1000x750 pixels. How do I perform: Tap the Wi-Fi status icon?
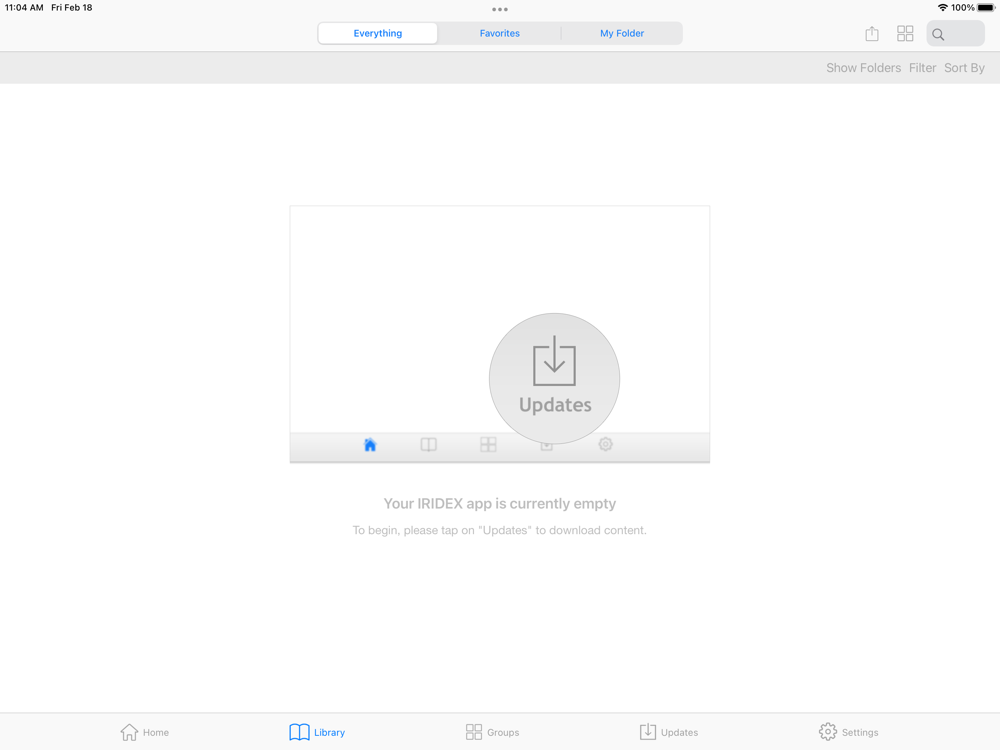coord(942,8)
